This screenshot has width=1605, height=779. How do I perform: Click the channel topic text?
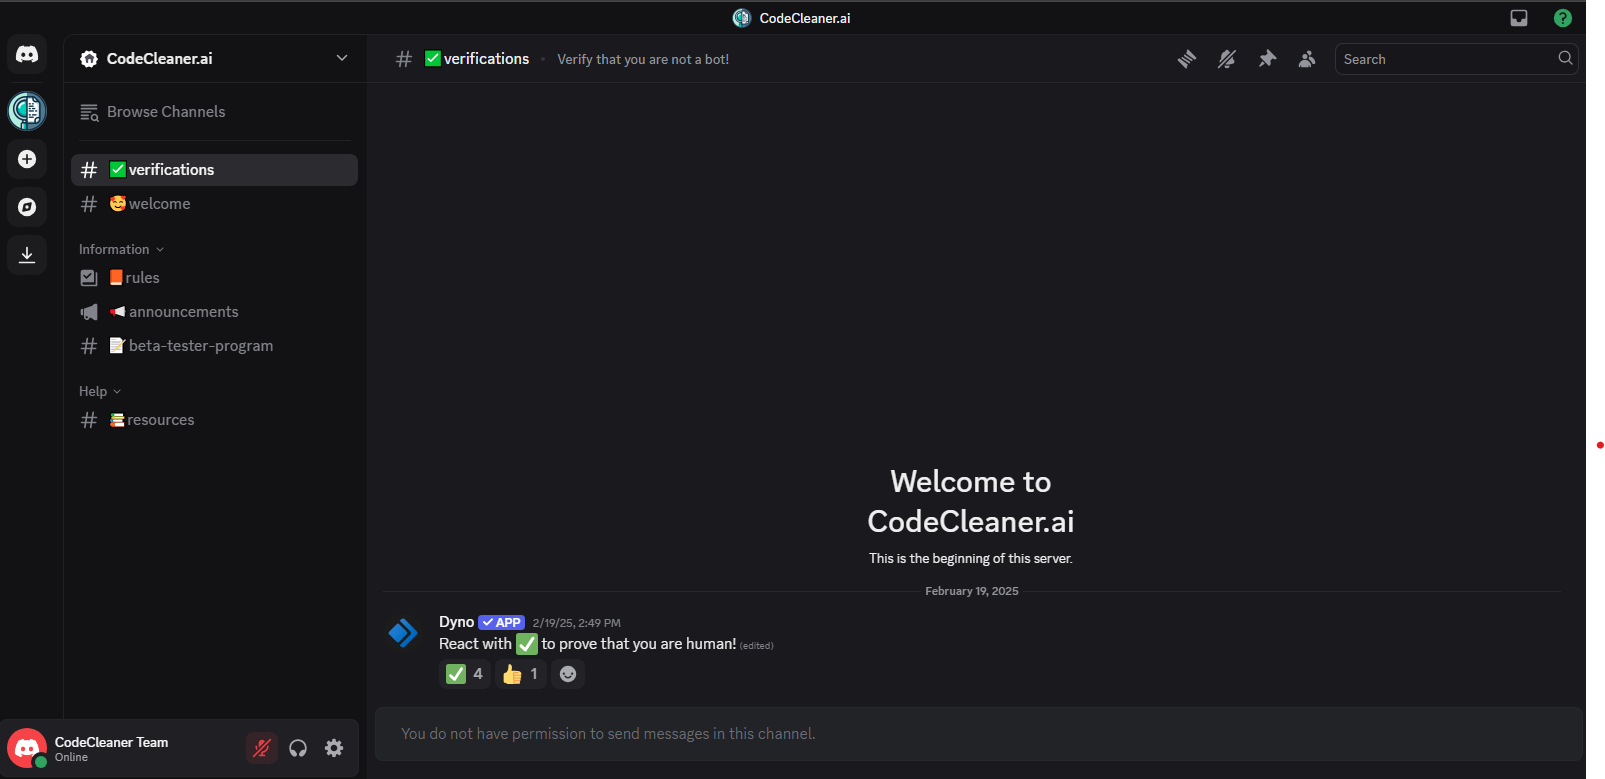click(643, 60)
